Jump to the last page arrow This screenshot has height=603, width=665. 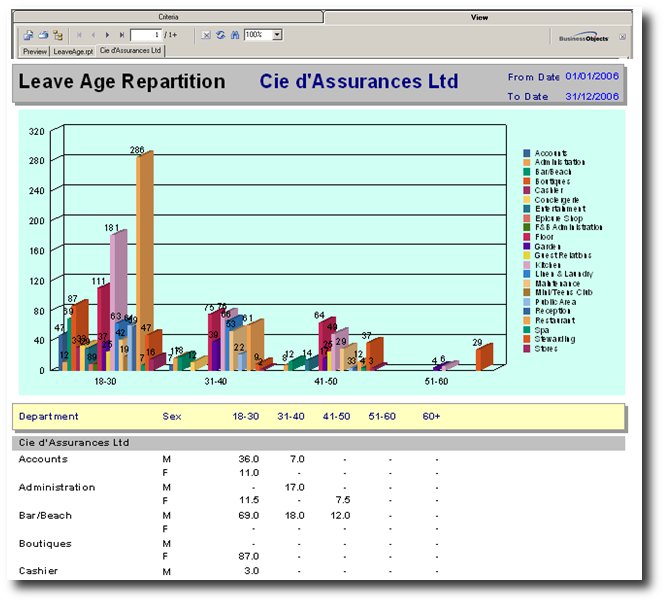point(121,35)
